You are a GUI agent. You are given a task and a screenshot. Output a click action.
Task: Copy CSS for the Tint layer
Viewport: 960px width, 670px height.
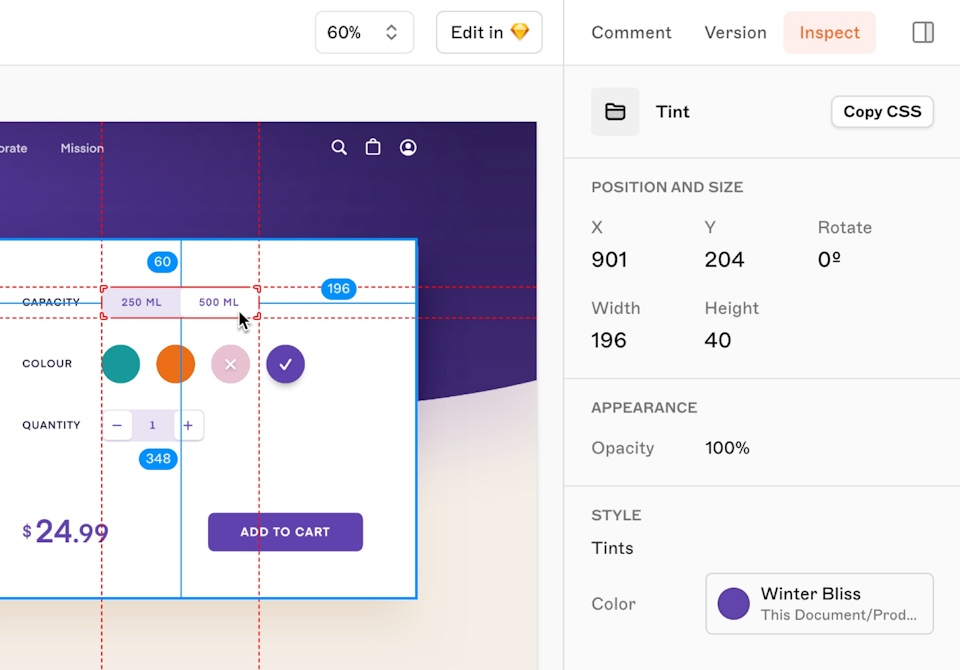pos(882,111)
